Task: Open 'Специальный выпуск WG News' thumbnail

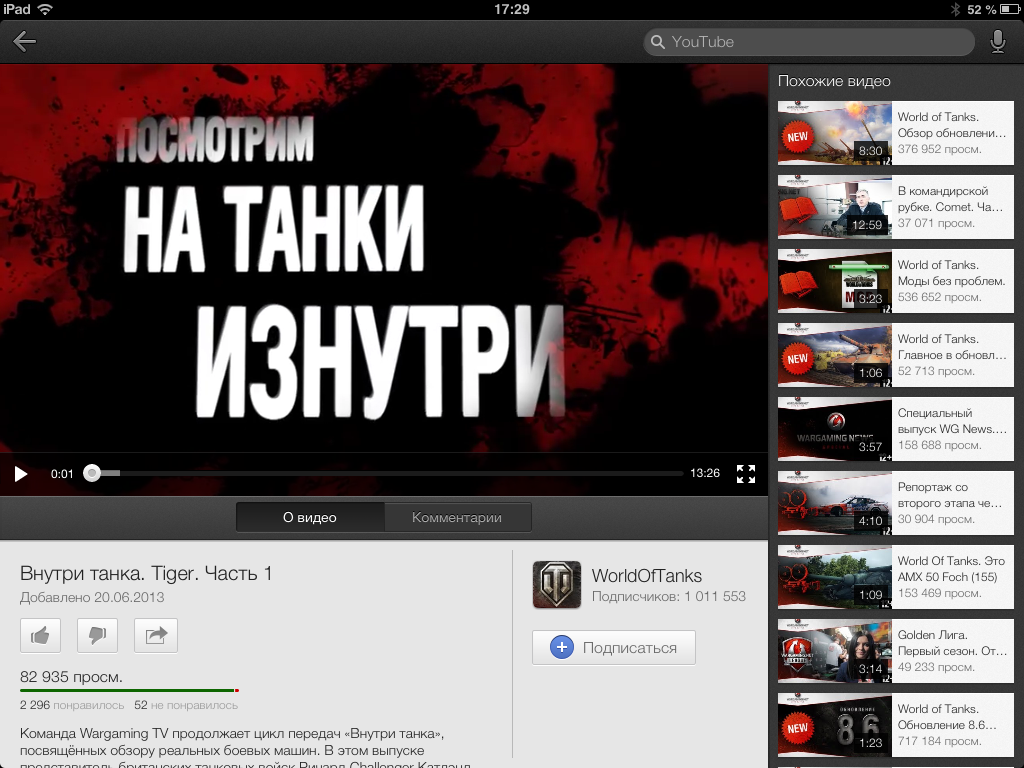Action: (x=835, y=429)
